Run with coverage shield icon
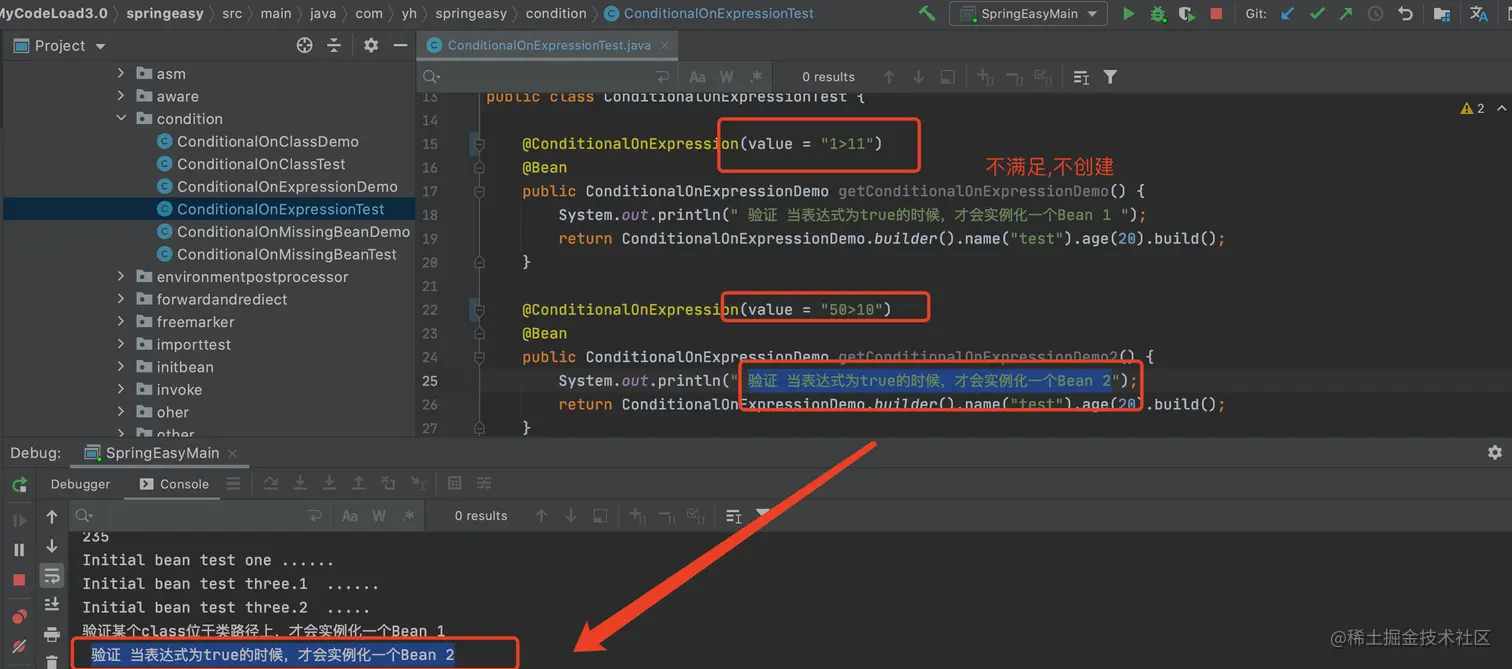The height and width of the screenshot is (669, 1512). (1187, 14)
